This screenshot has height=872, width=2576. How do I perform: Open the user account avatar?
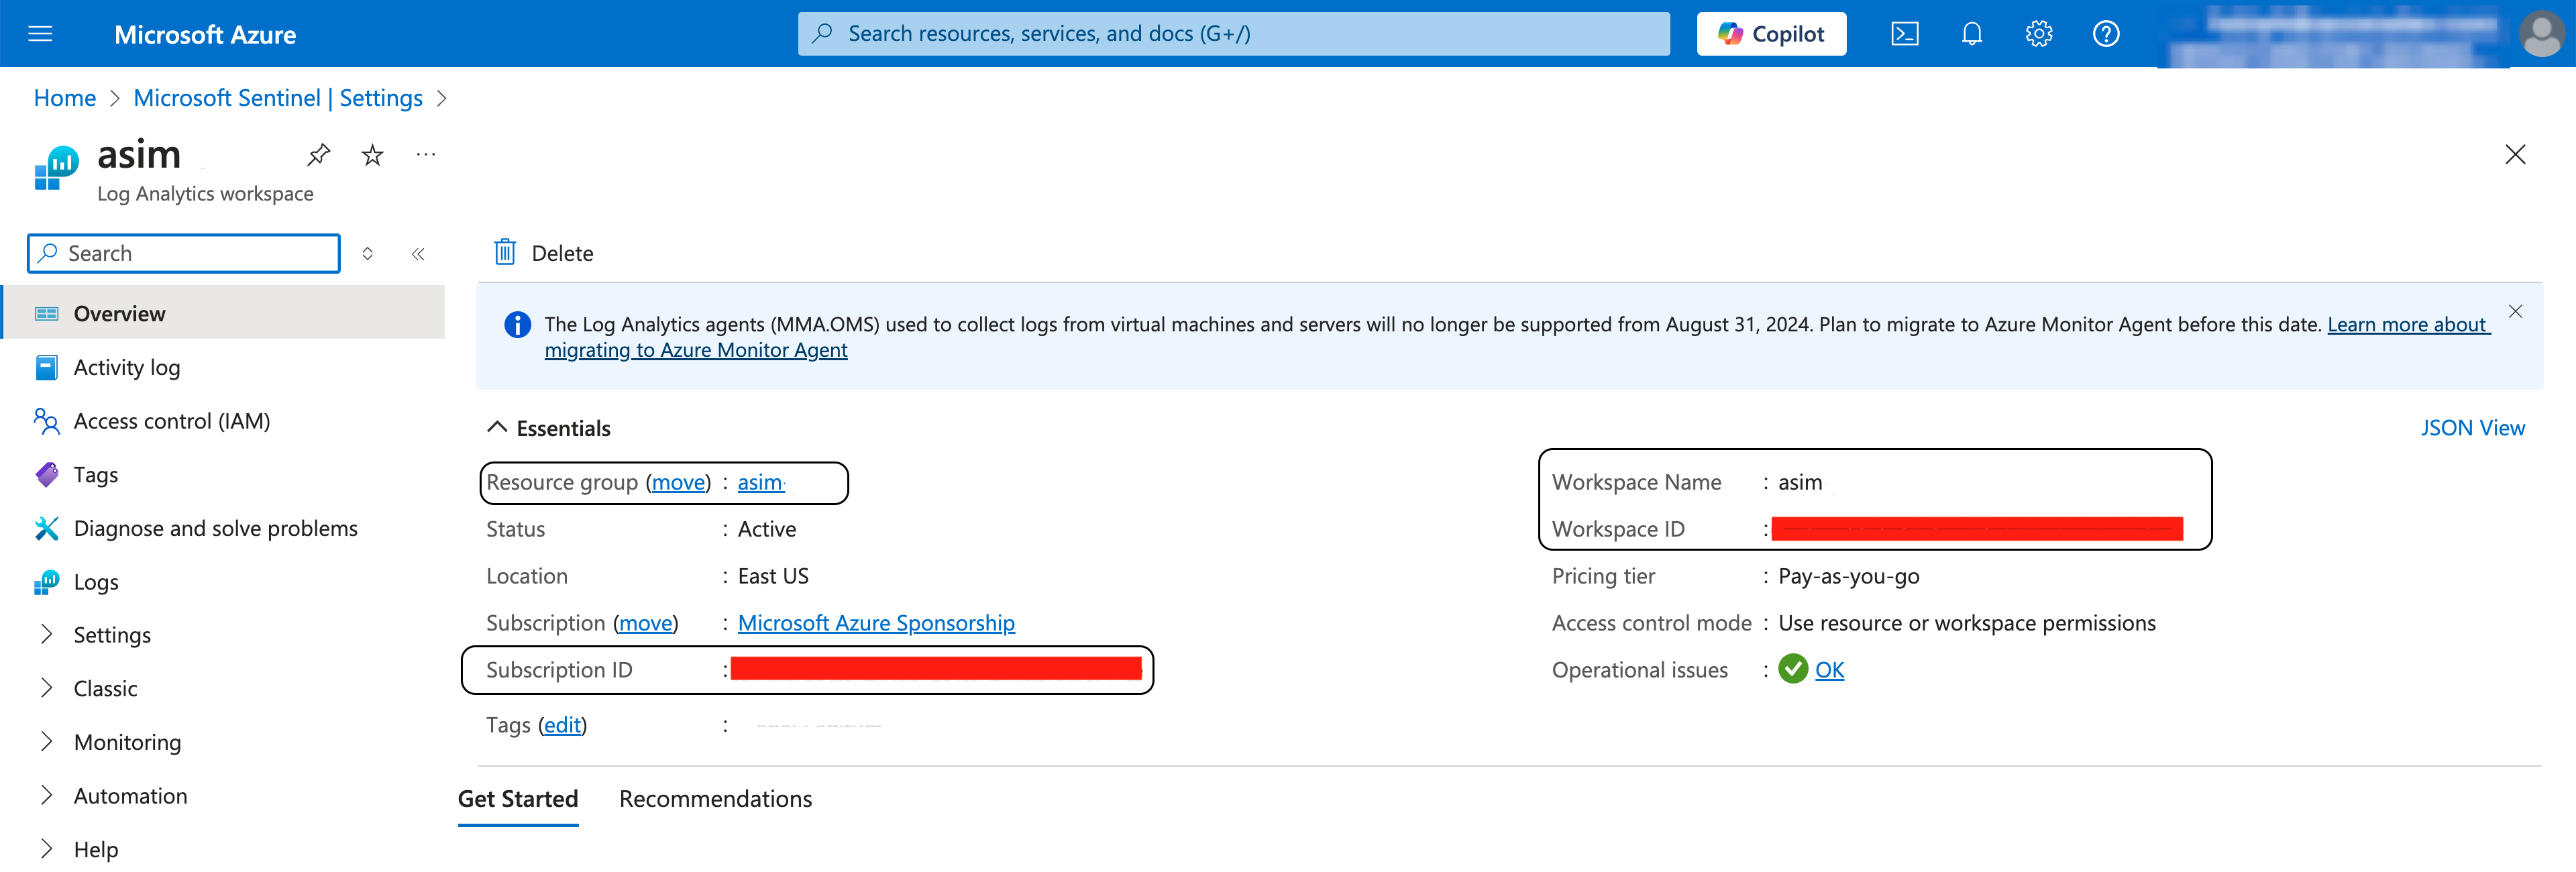click(x=2541, y=34)
